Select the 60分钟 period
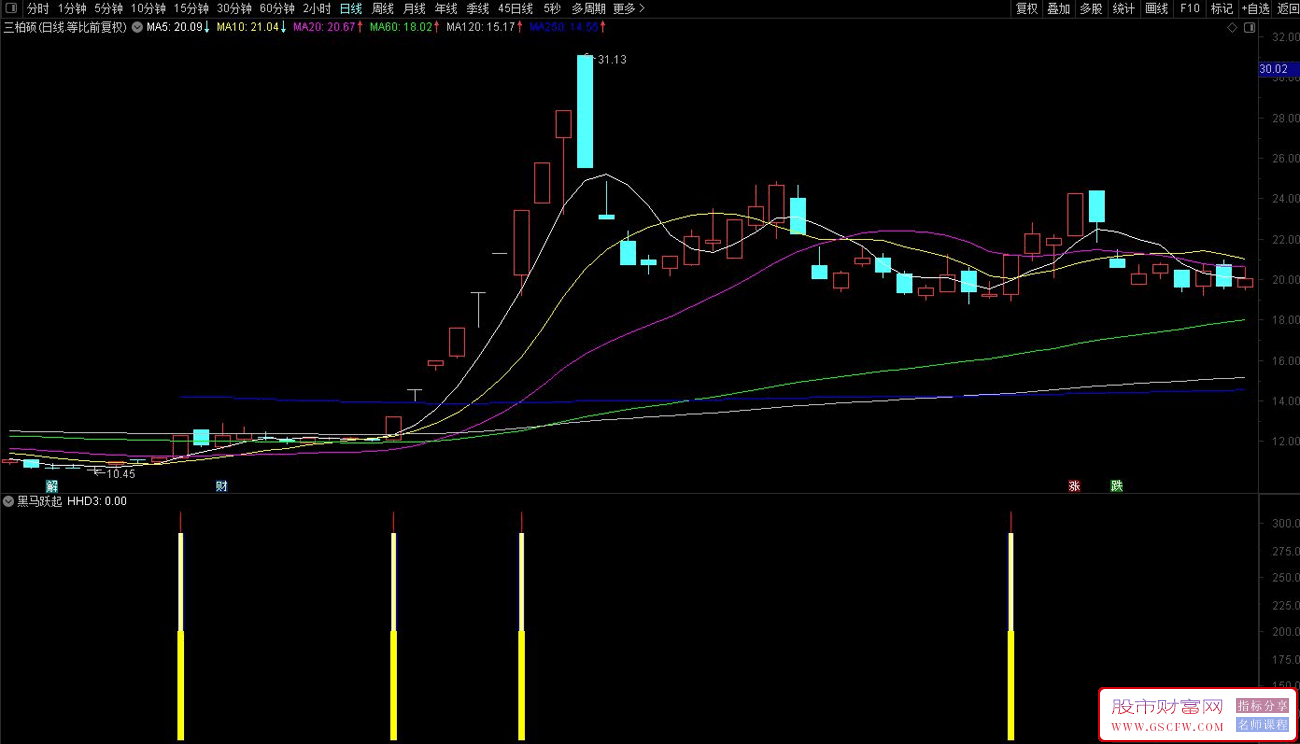This screenshot has width=1300, height=744. pos(277,9)
